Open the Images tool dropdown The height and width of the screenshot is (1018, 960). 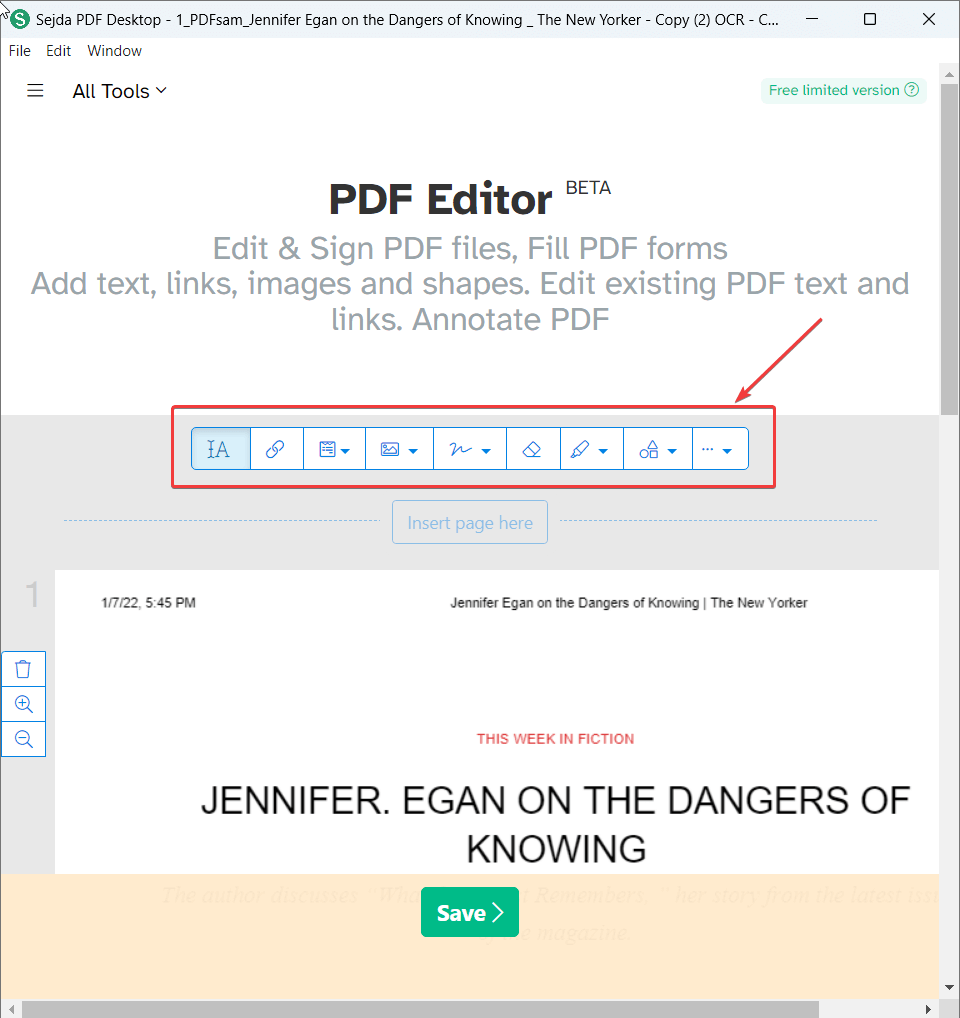tap(399, 449)
